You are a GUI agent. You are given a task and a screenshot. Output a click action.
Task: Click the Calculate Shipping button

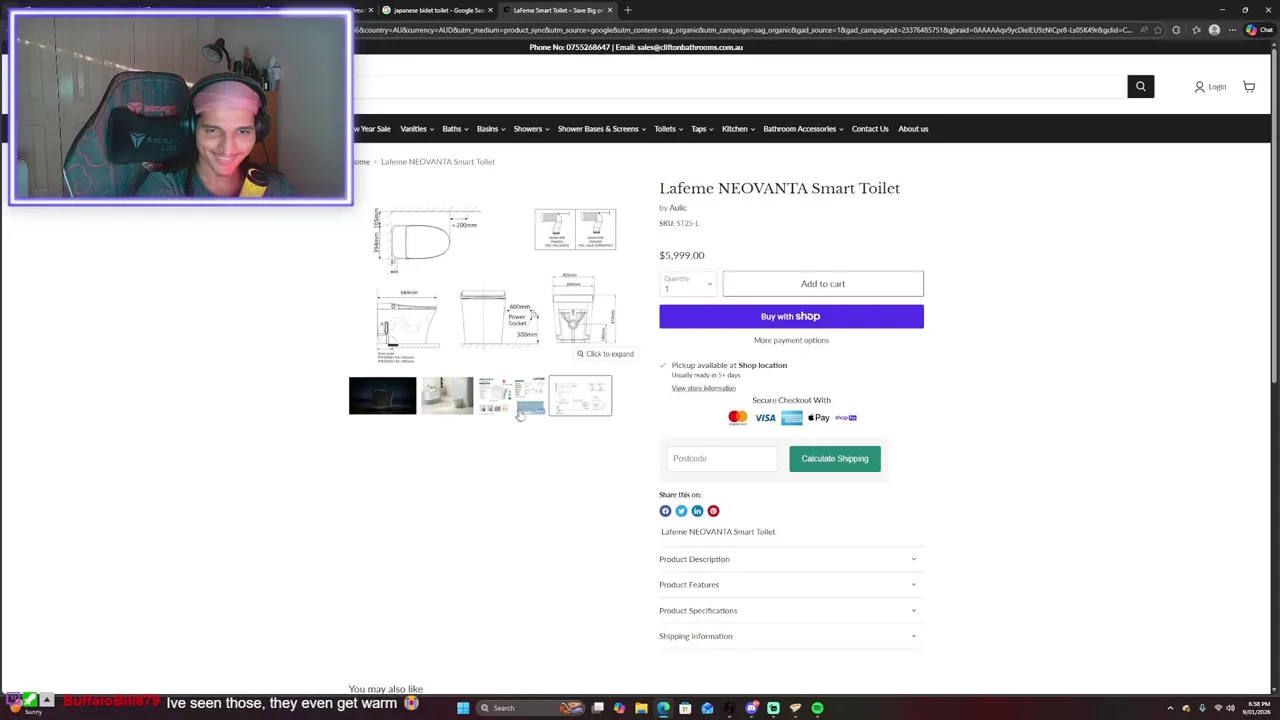click(835, 459)
